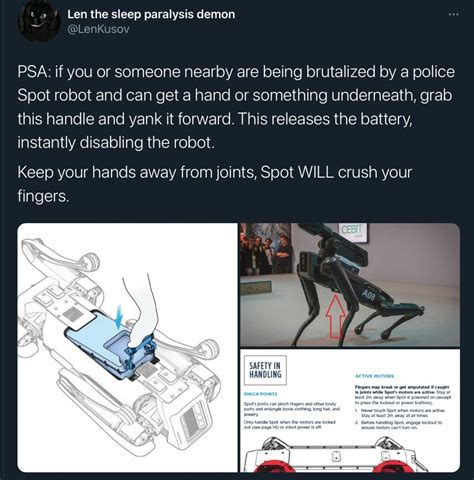Click the CEBIT sign in the photo
474x480 pixels.
tap(352, 230)
